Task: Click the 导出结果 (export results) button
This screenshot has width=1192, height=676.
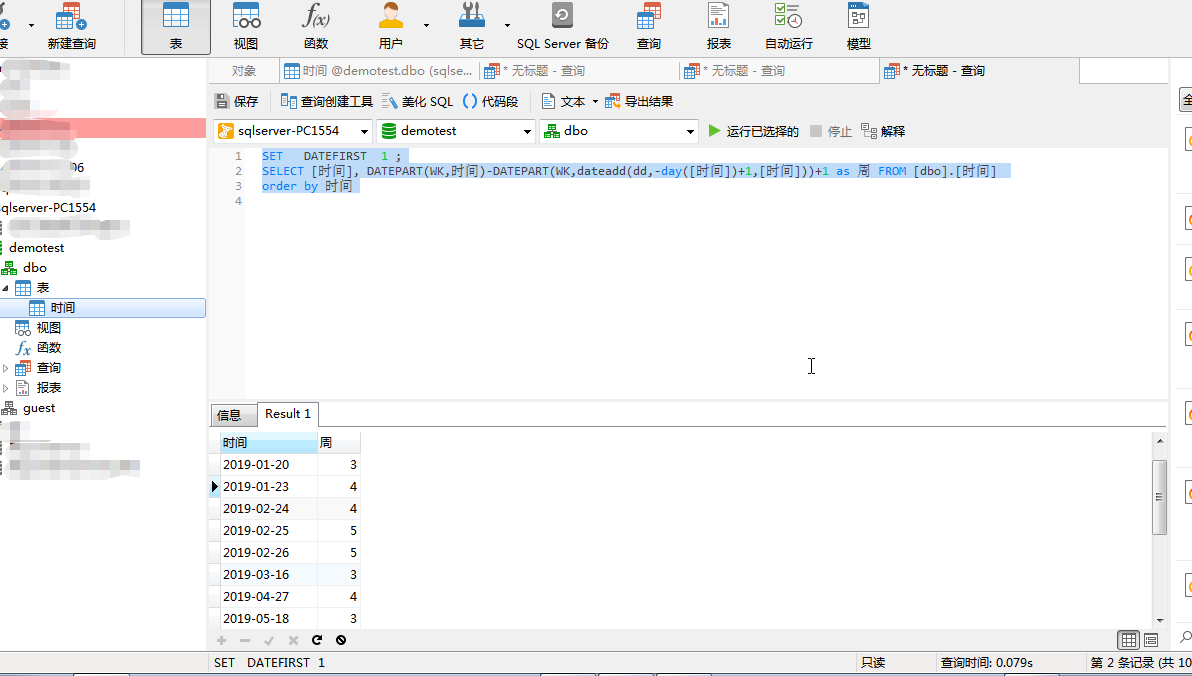Action: coord(639,101)
